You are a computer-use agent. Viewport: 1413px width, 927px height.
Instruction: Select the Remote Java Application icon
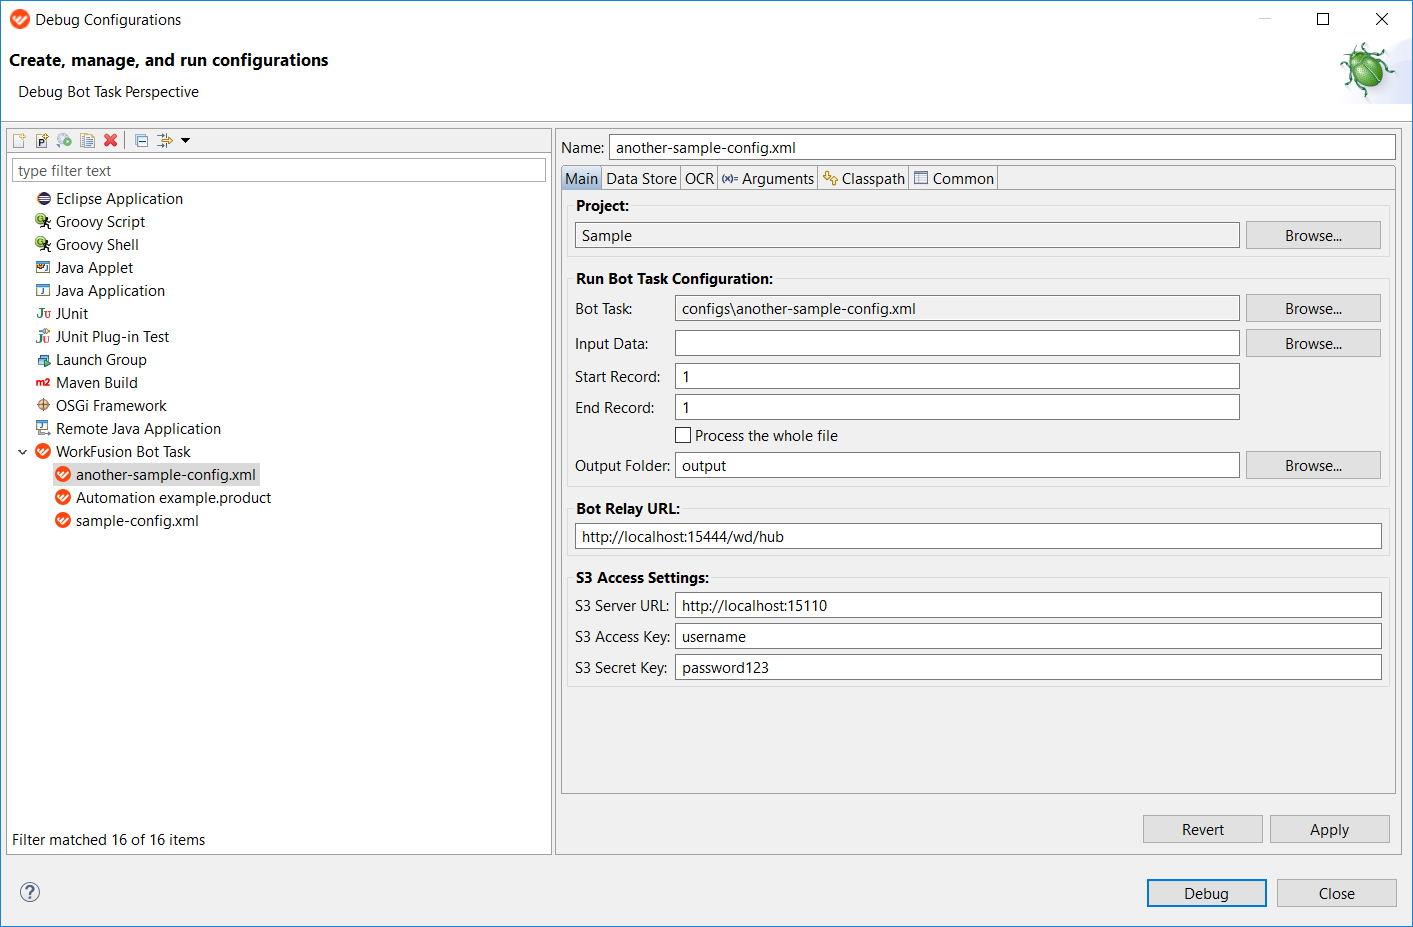pos(43,429)
